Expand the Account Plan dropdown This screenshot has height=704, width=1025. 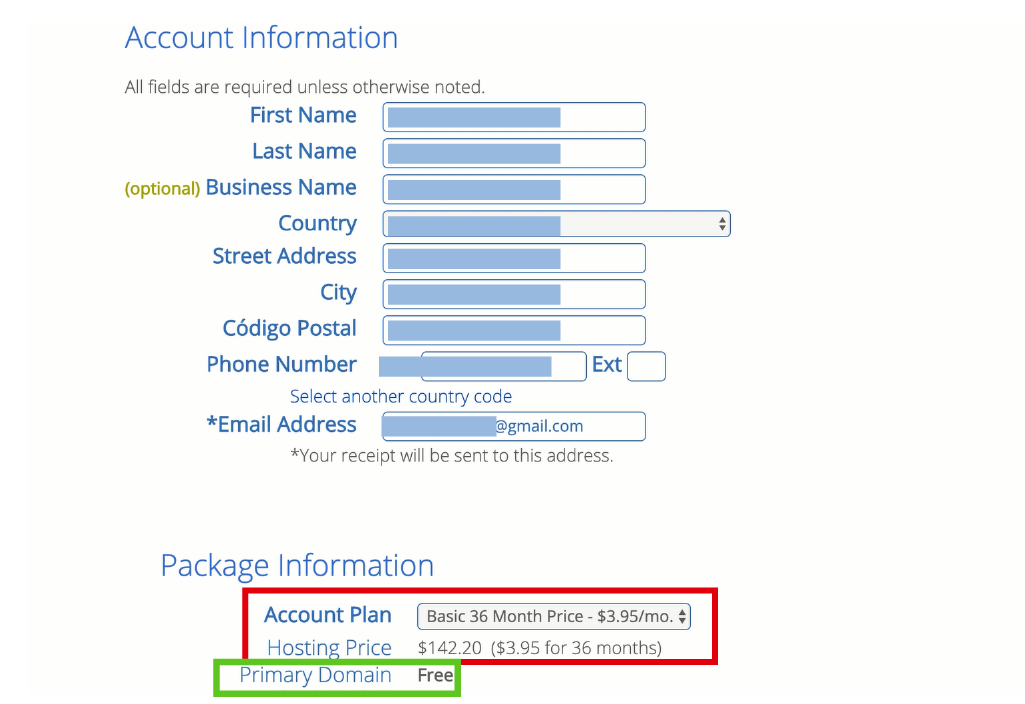coord(553,616)
